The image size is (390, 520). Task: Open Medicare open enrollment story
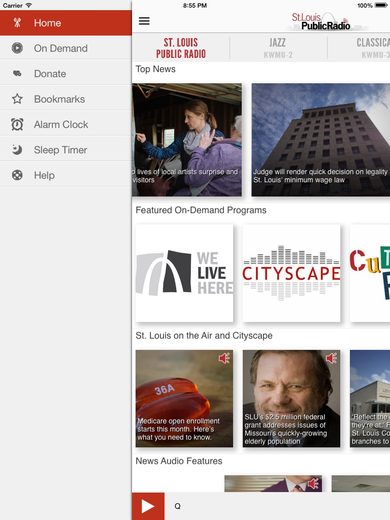(x=184, y=398)
